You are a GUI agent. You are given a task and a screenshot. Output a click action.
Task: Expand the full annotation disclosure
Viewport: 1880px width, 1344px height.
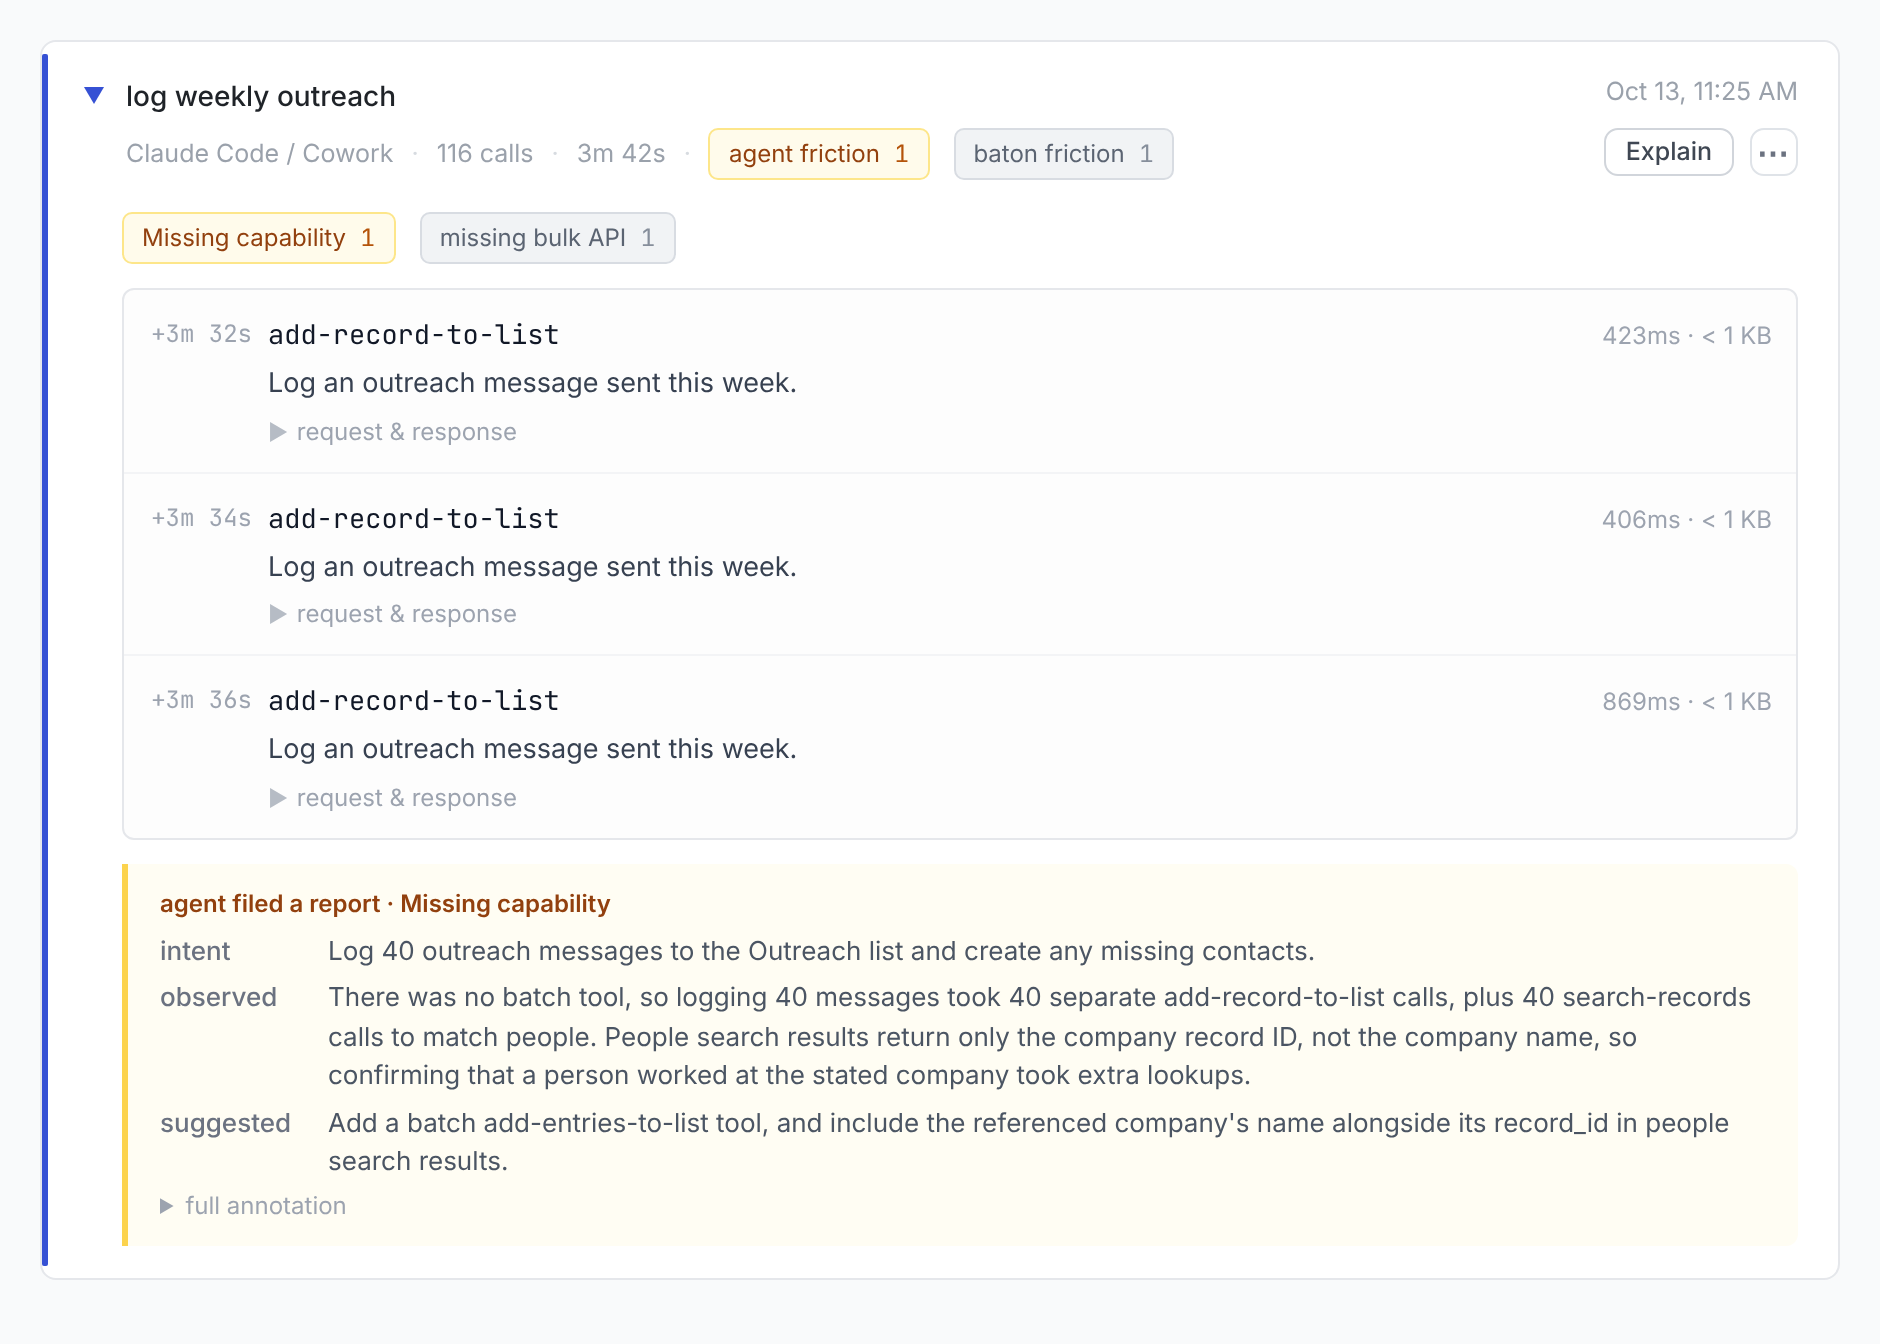click(253, 1206)
